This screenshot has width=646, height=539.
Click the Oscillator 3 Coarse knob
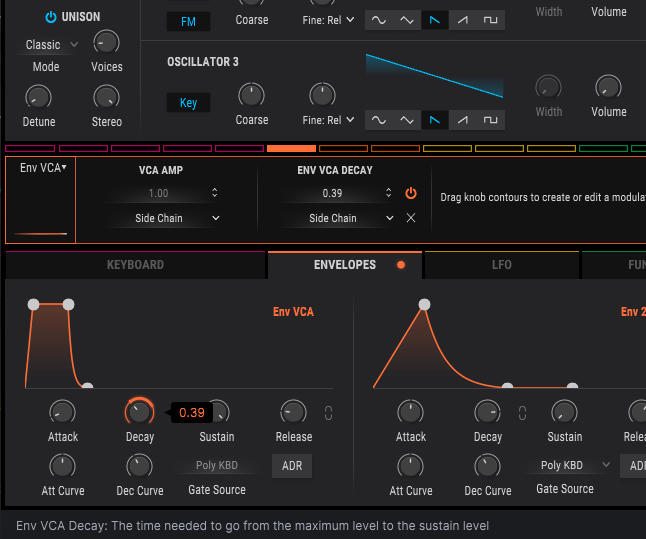[x=251, y=95]
